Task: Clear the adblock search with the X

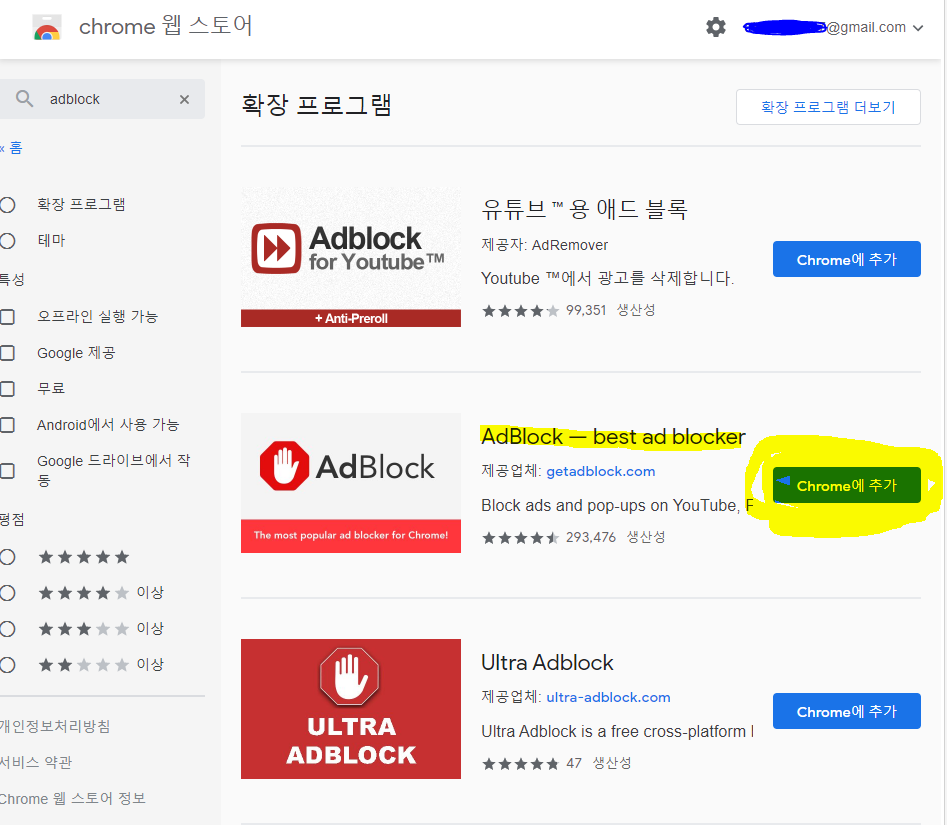Action: pos(184,99)
